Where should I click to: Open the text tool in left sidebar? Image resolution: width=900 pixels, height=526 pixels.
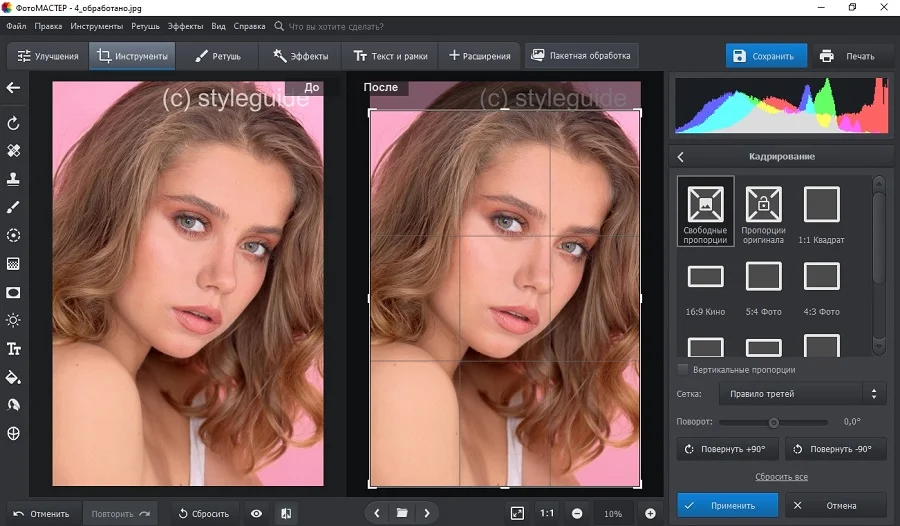tap(14, 349)
